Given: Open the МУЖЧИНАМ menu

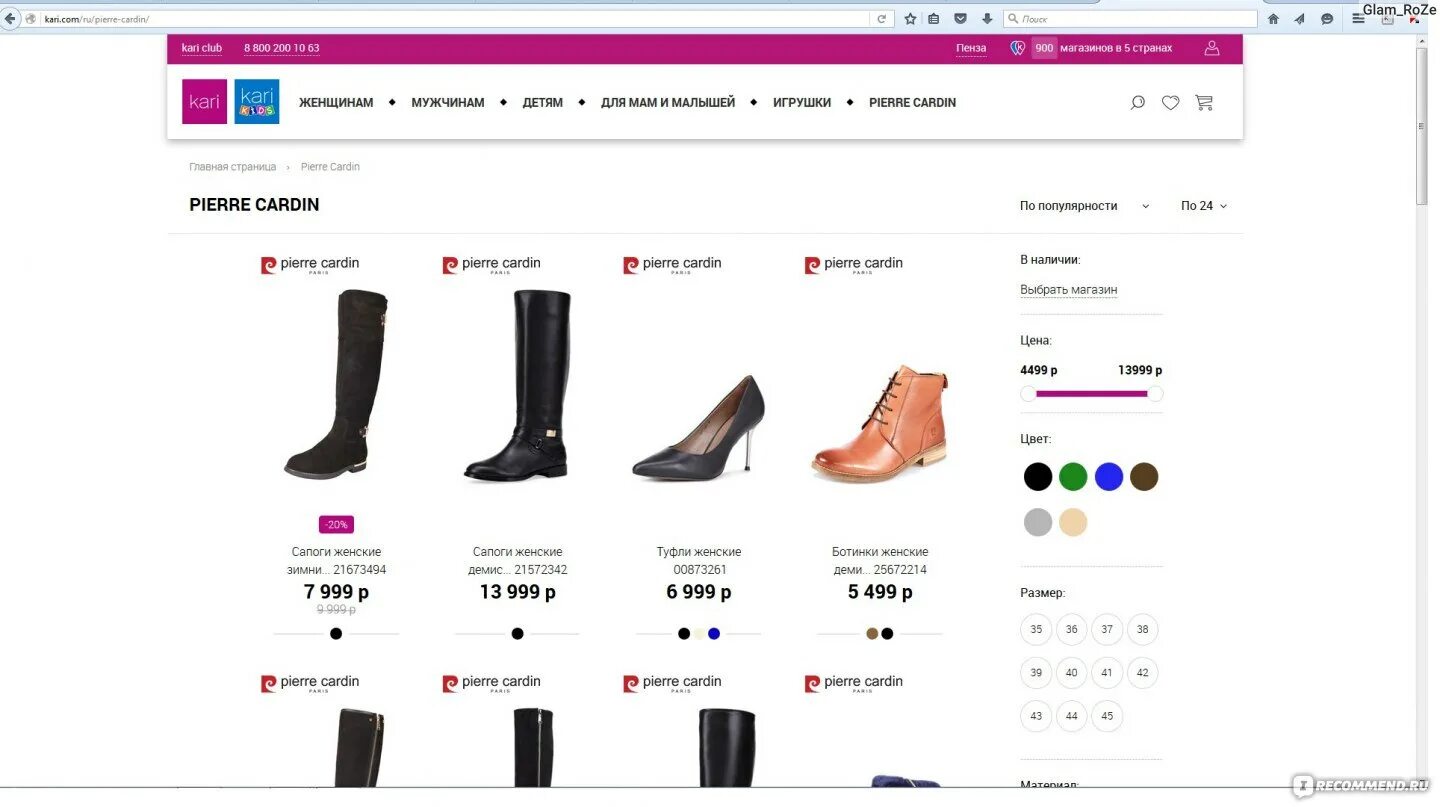Looking at the screenshot, I should click(x=448, y=102).
